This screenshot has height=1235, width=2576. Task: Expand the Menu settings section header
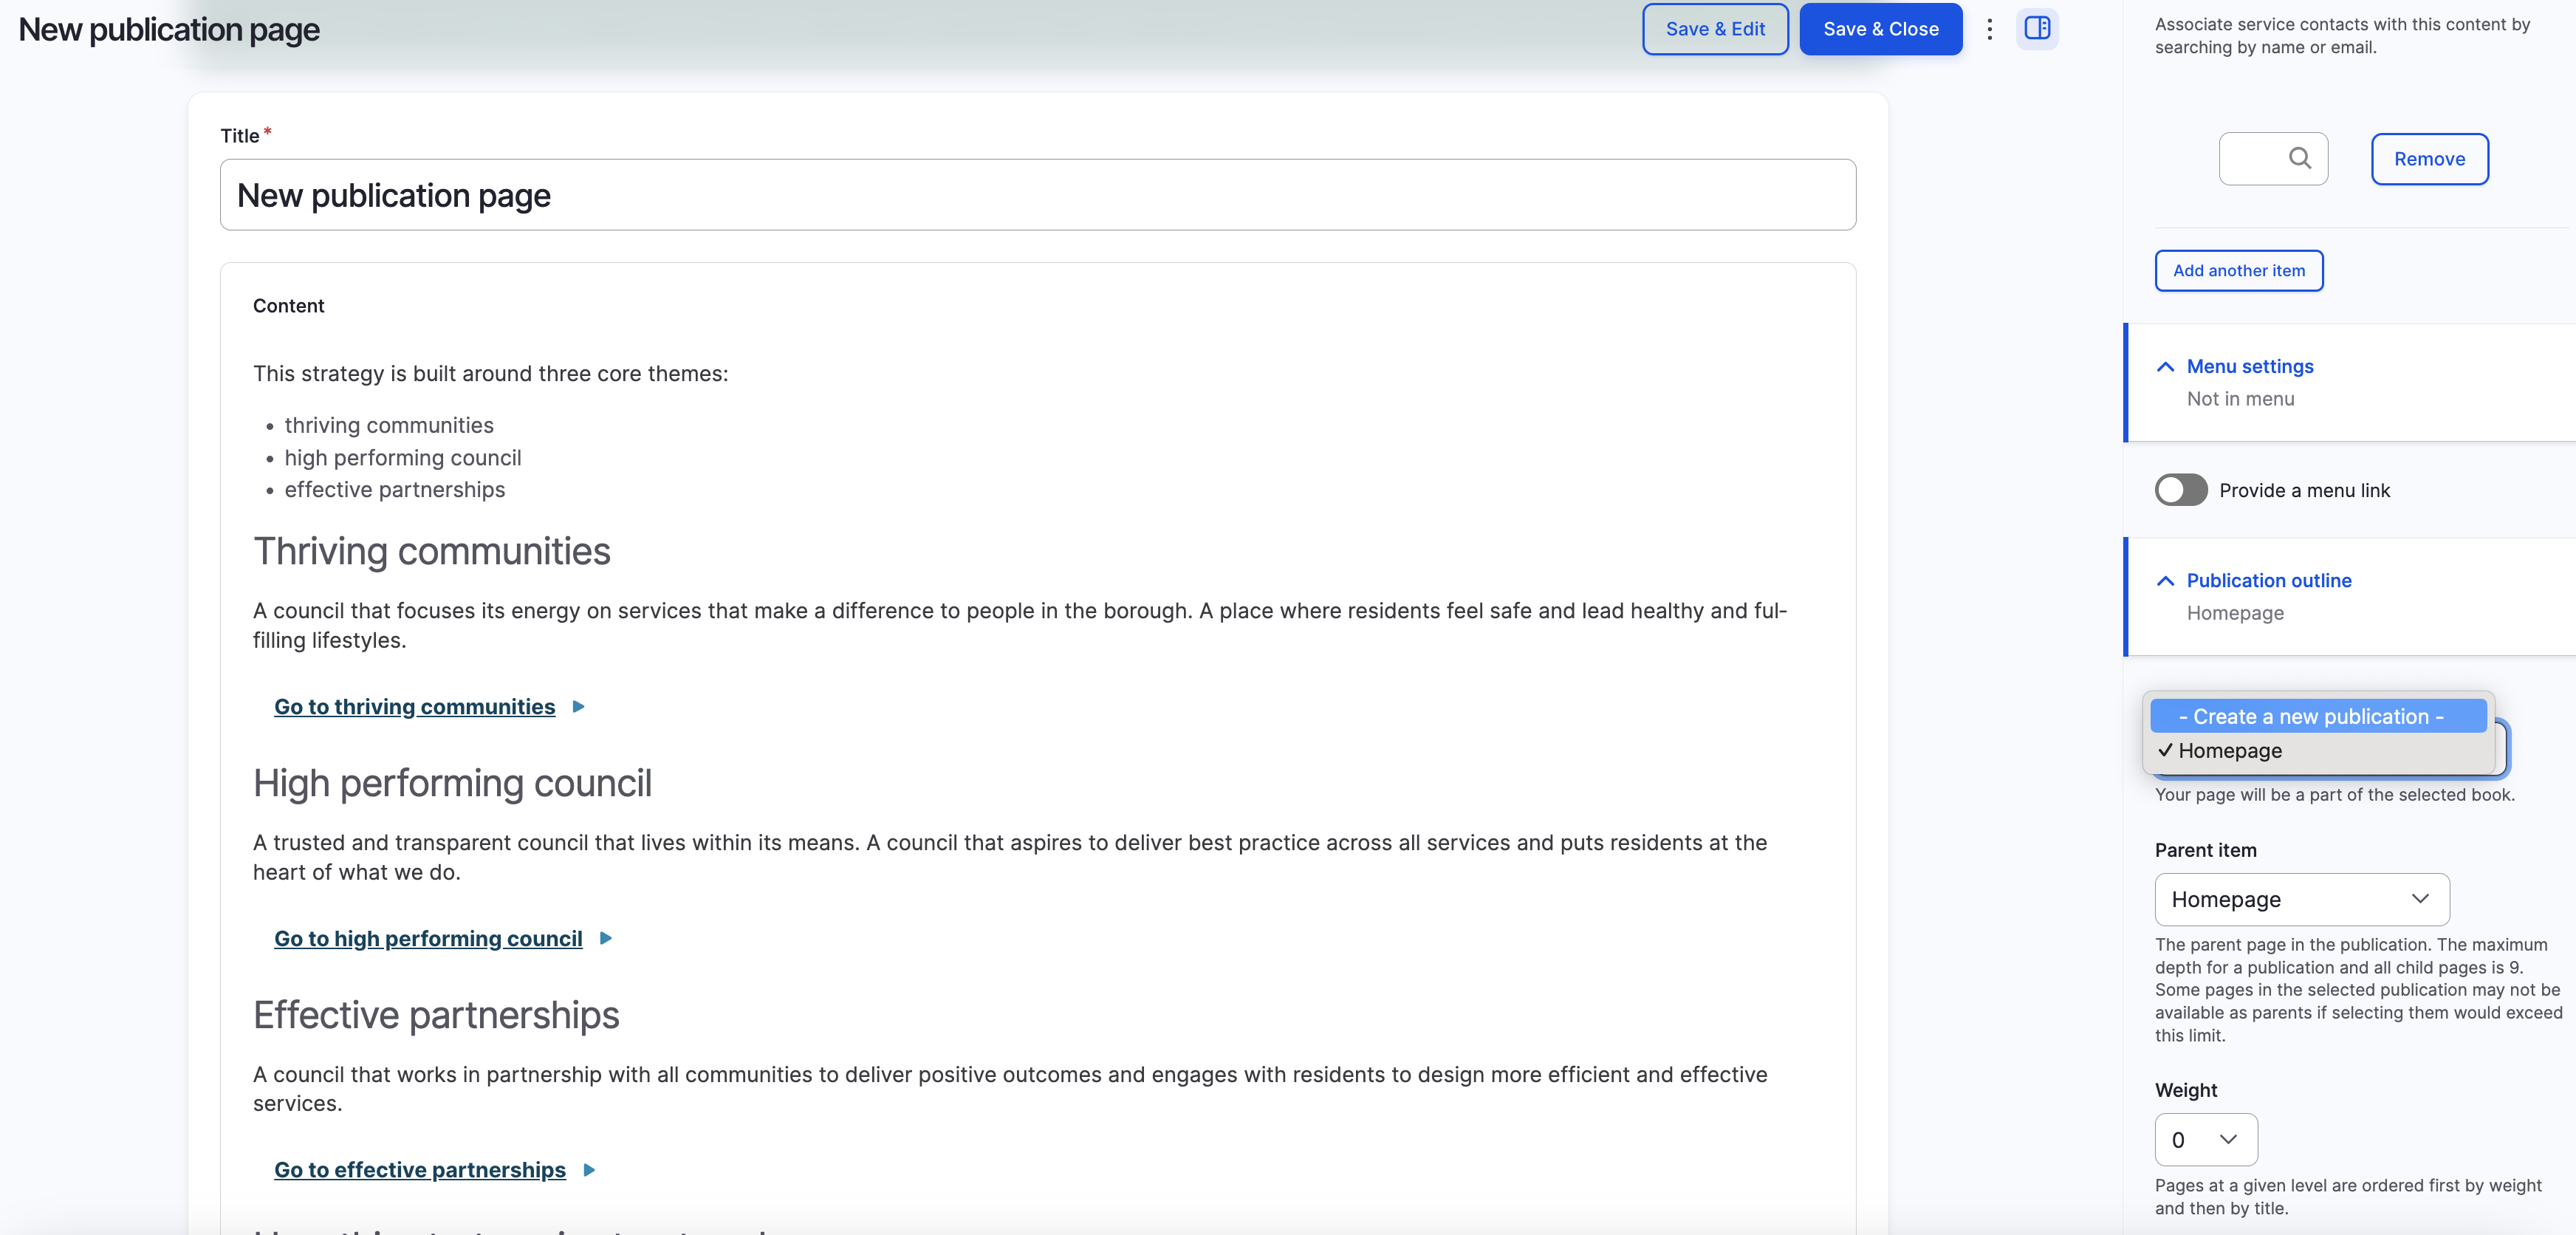tap(2249, 367)
